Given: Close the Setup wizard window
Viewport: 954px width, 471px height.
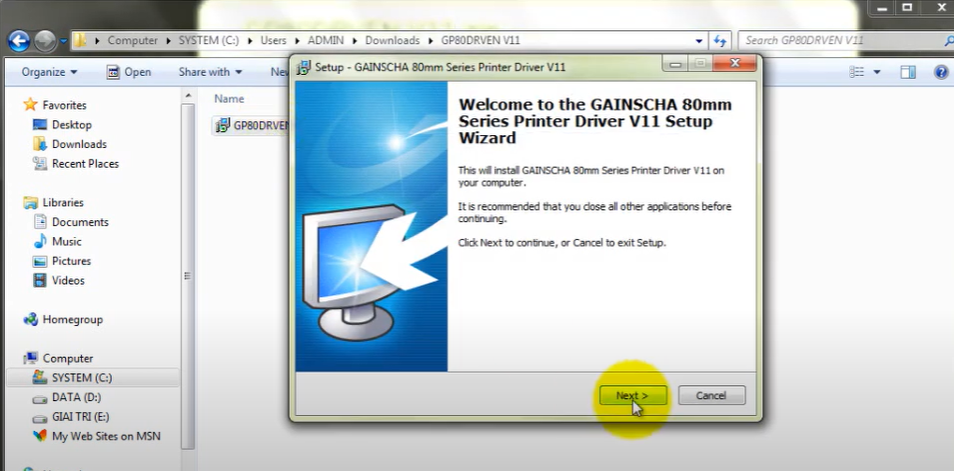Looking at the screenshot, I should 735,63.
